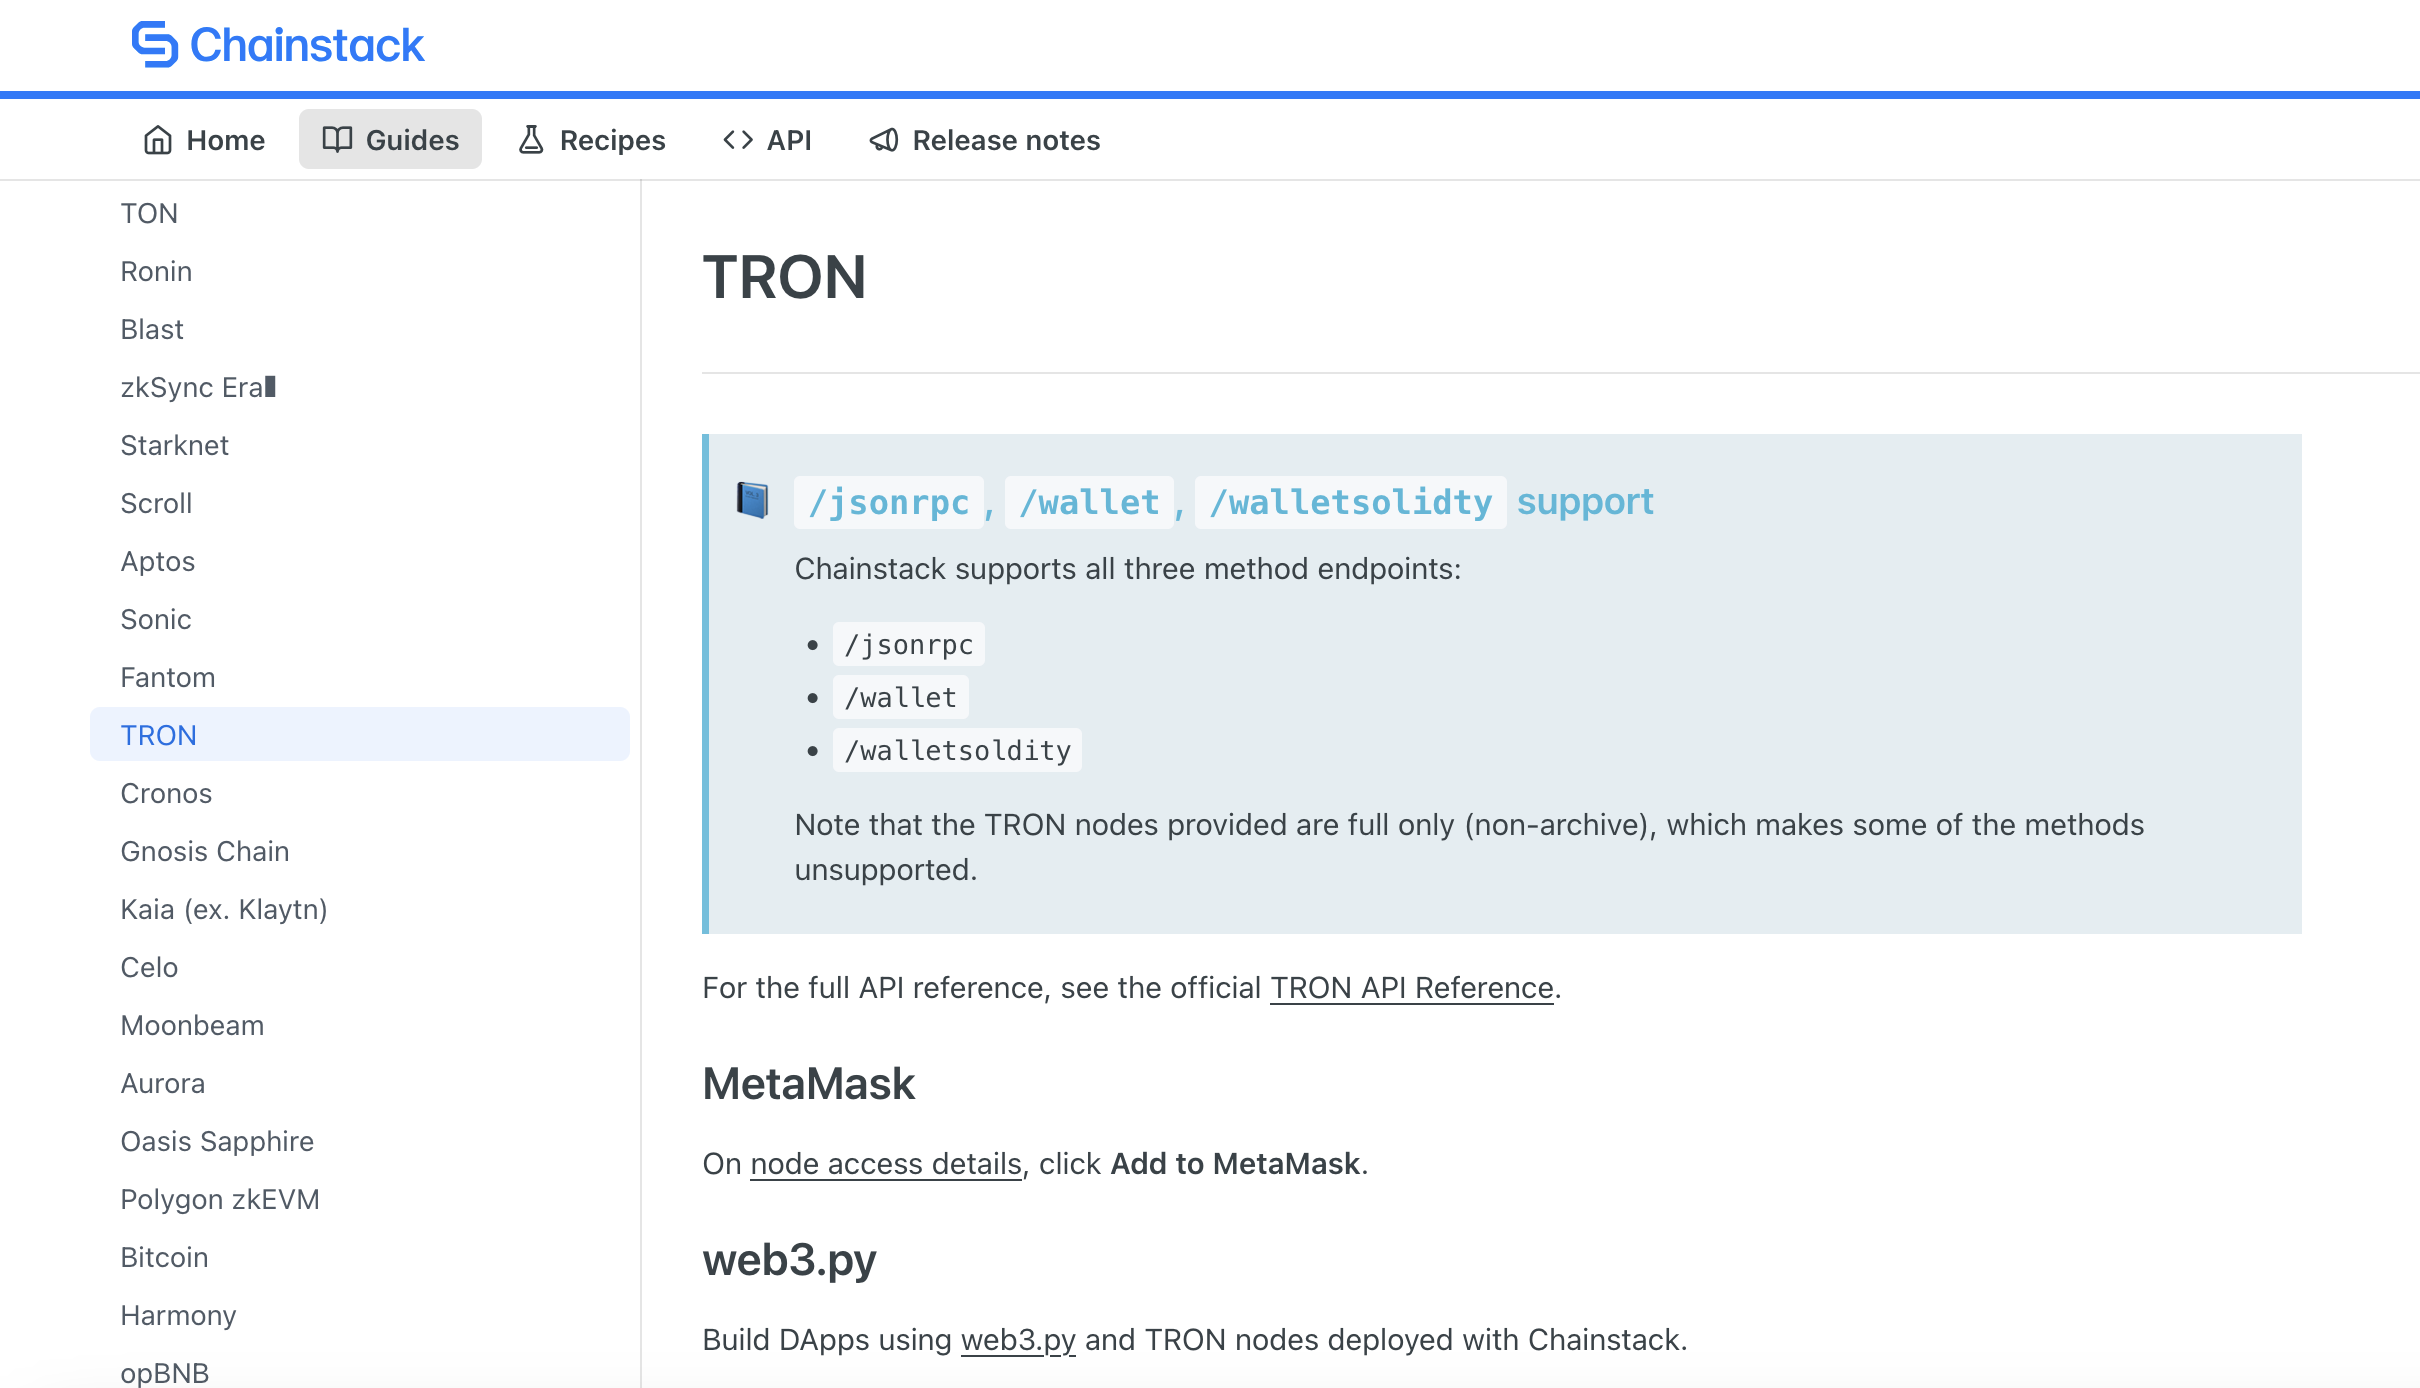
Task: Select the highlighted /jsonrpc code label
Action: pyautogui.click(x=888, y=501)
